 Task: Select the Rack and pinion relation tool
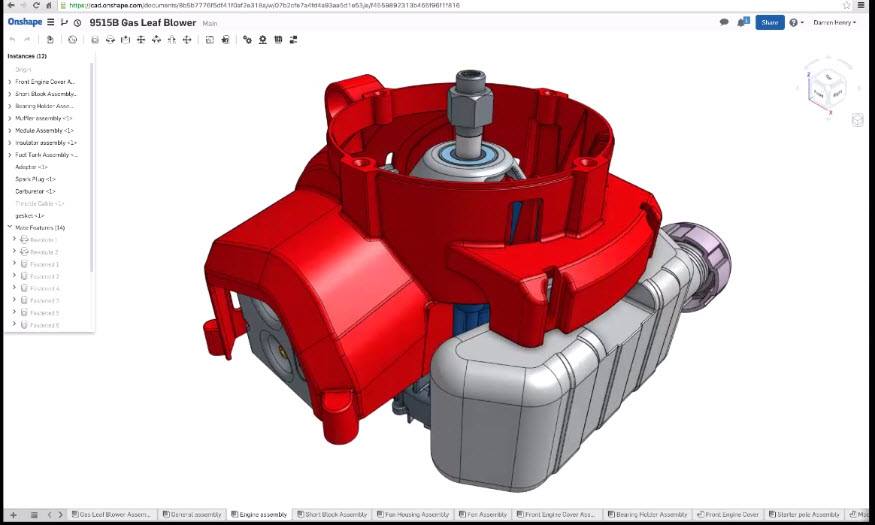click(262, 40)
